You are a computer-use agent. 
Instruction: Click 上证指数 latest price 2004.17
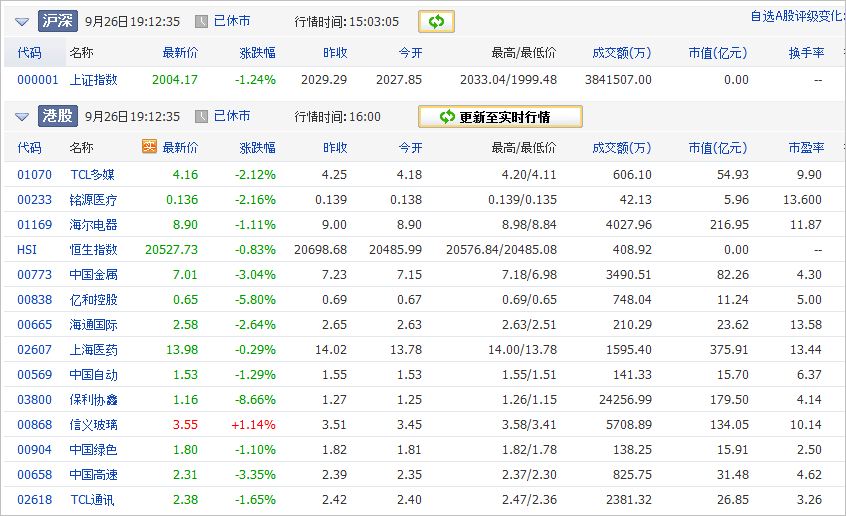[175, 80]
